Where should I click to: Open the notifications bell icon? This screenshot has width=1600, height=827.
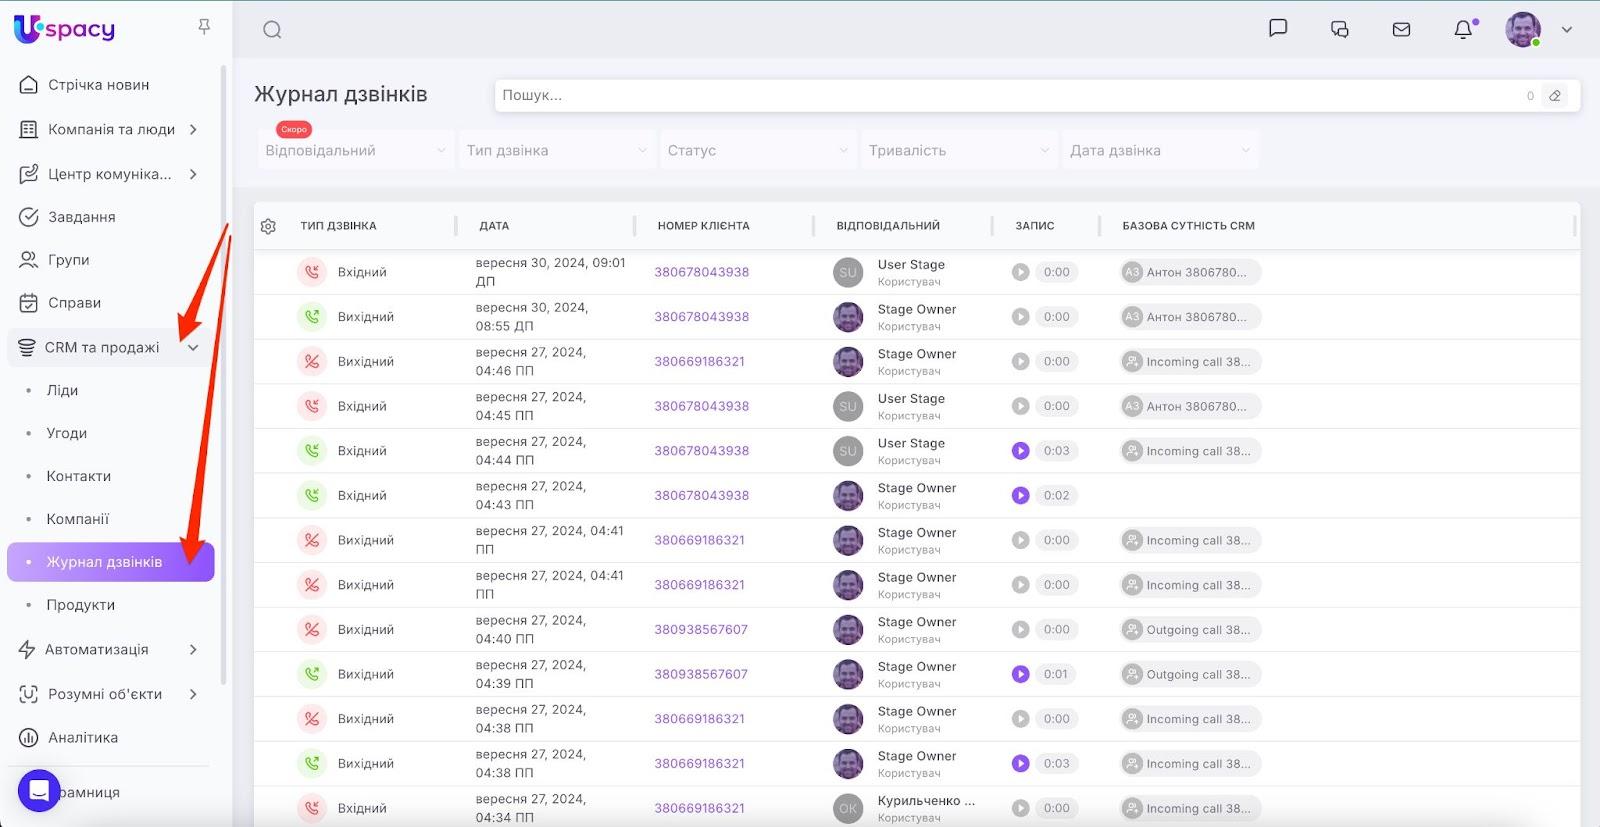(1463, 30)
